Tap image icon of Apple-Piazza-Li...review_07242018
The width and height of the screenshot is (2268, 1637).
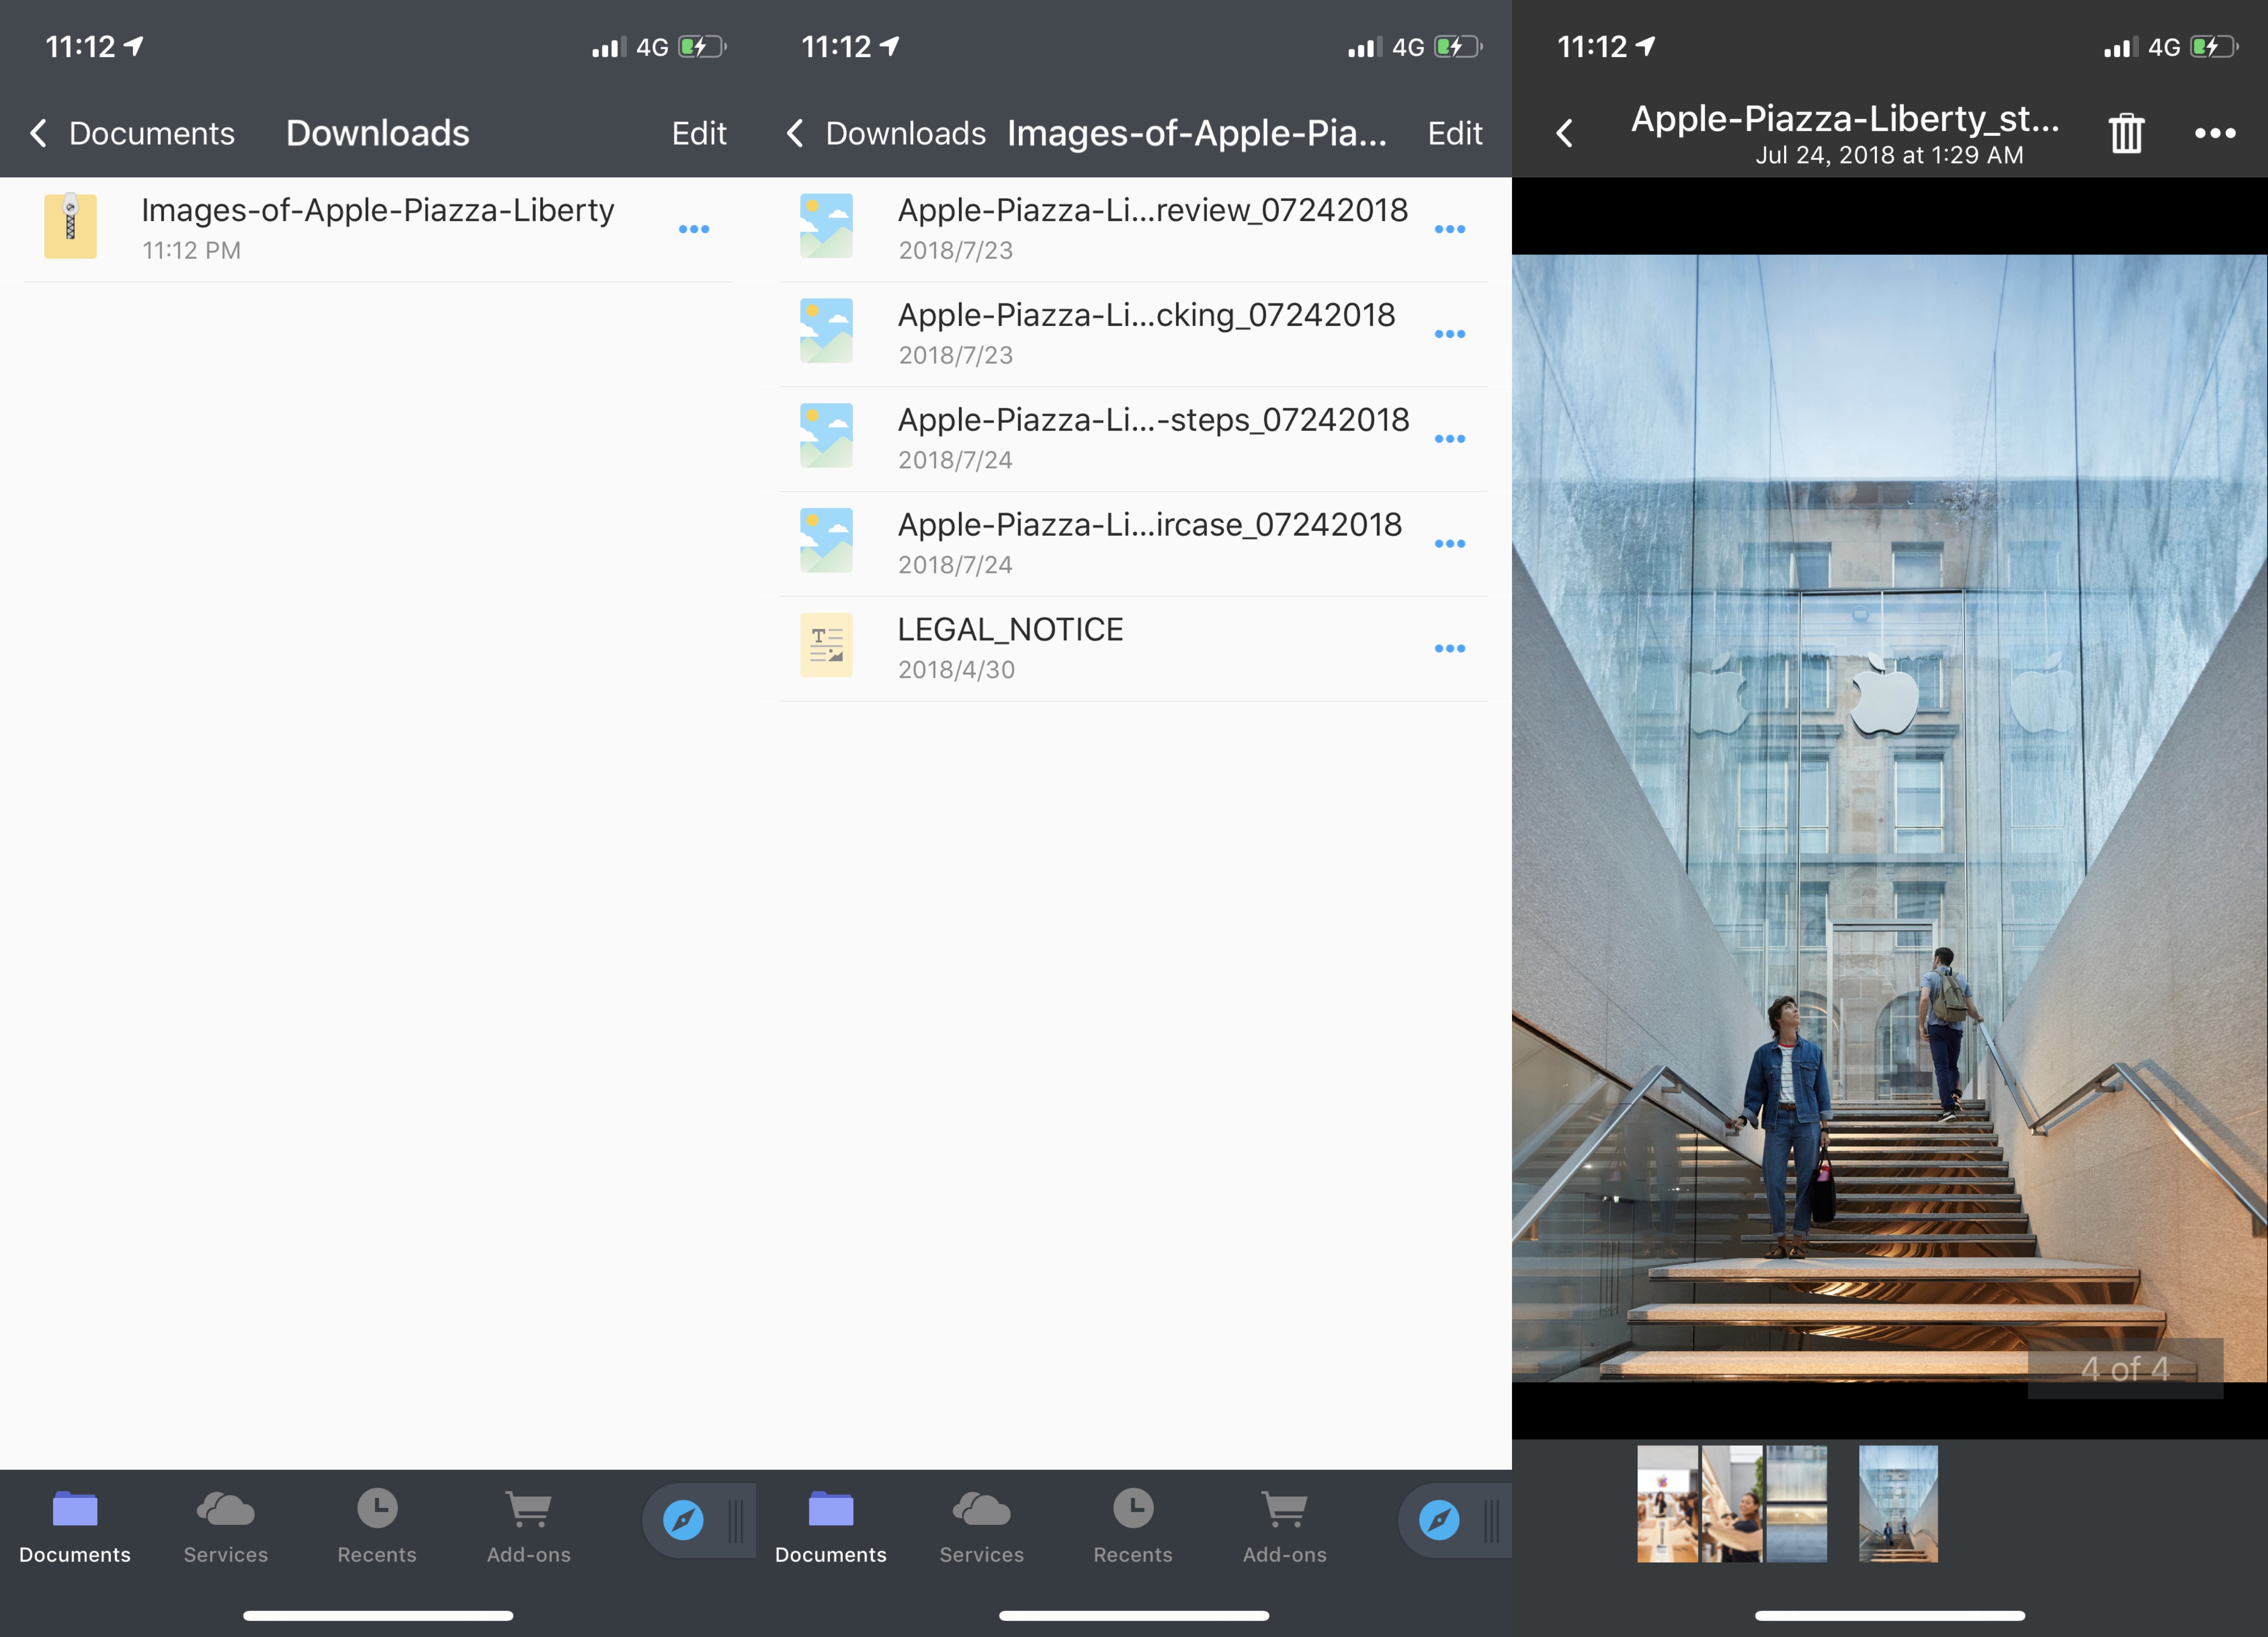826,226
